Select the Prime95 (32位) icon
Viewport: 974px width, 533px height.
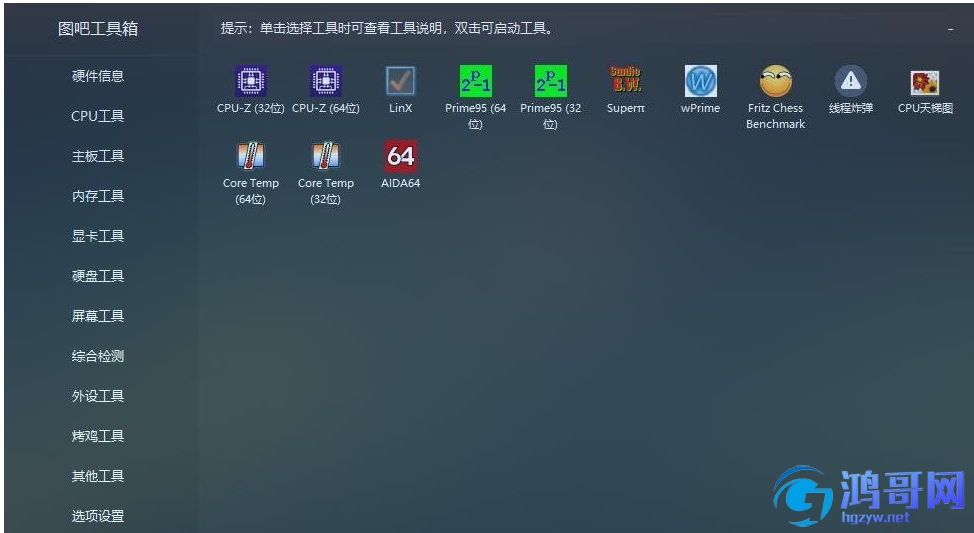point(550,81)
